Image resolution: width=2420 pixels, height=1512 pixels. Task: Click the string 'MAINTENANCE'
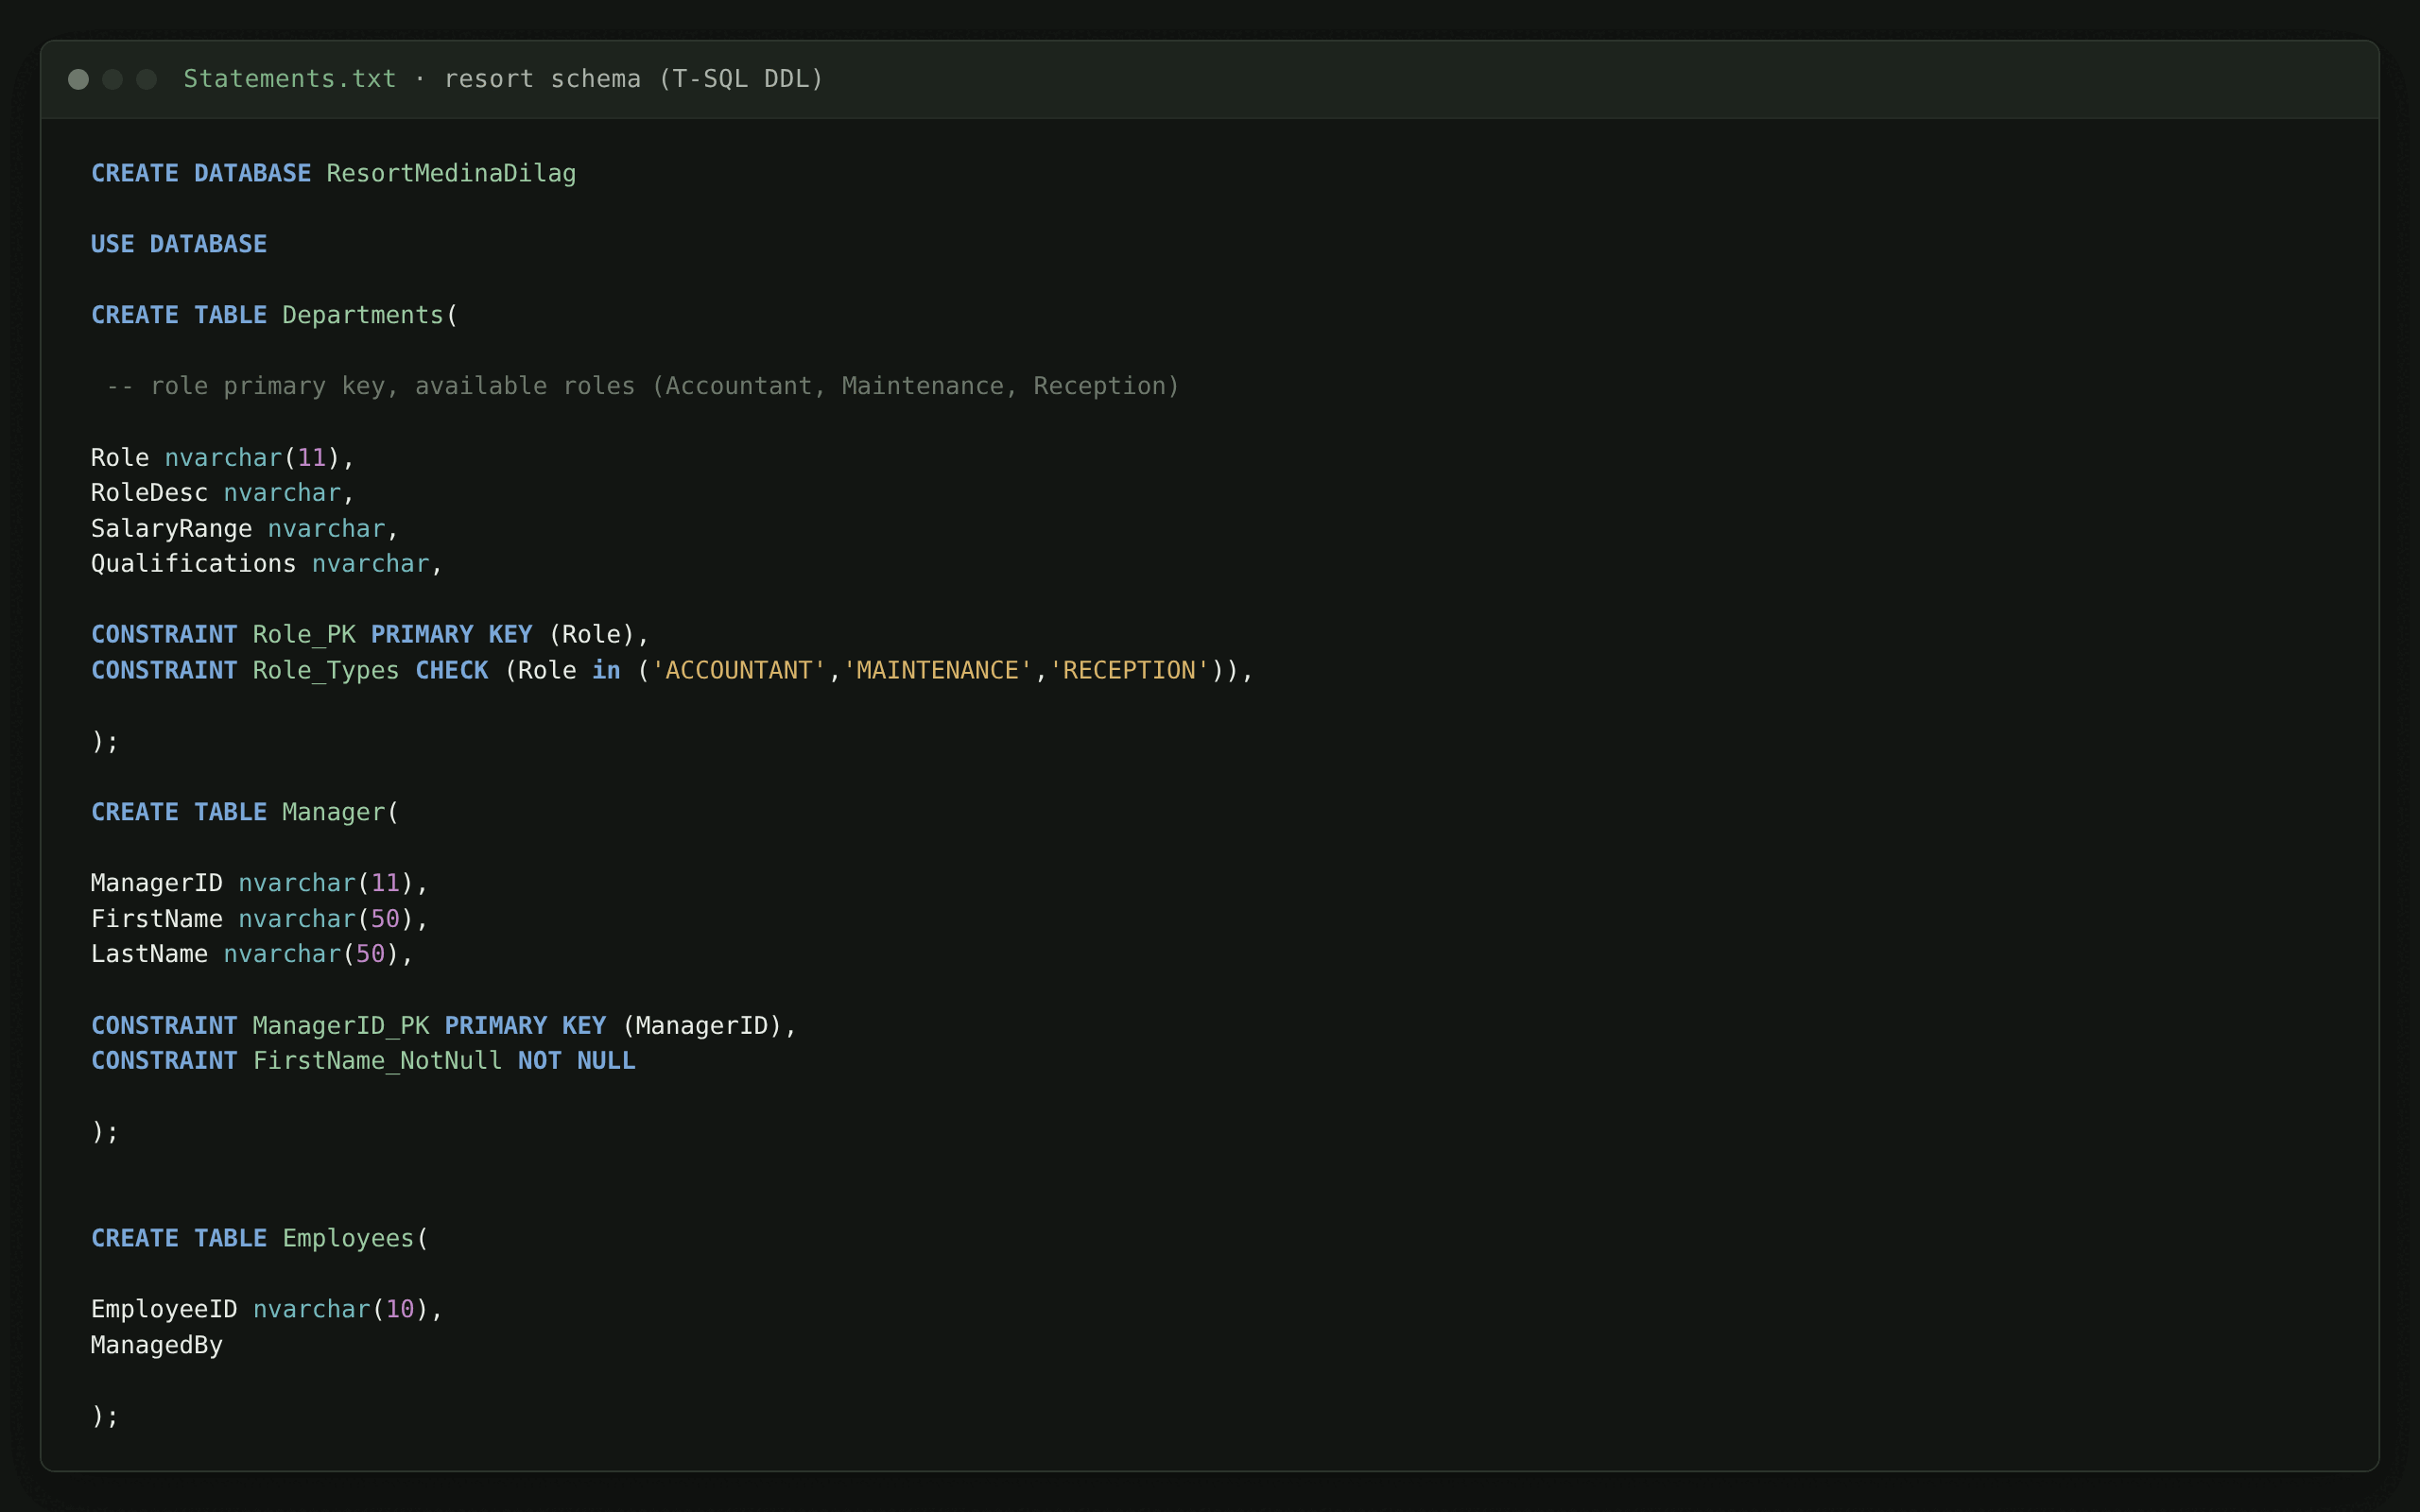(x=938, y=670)
